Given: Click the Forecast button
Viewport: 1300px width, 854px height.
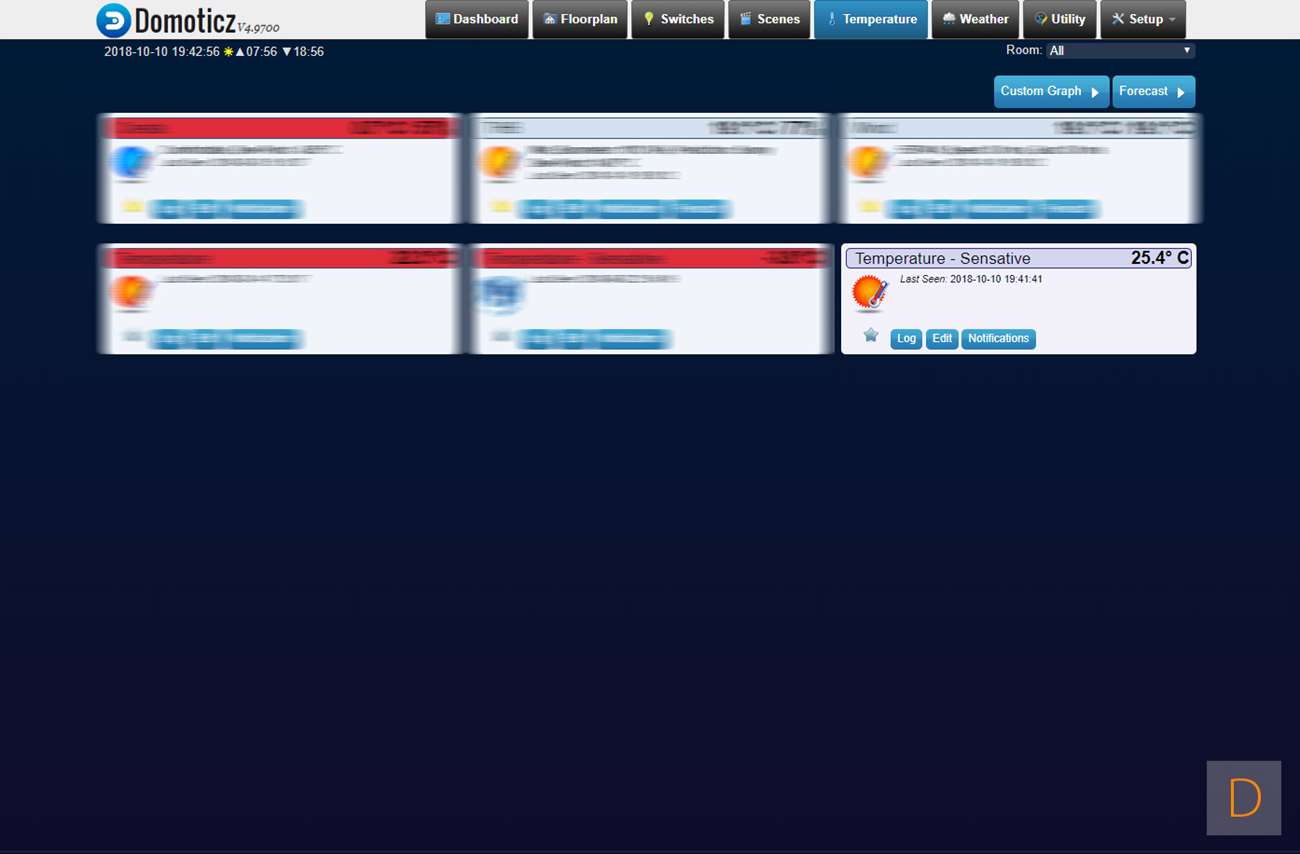Looking at the screenshot, I should tap(1154, 91).
